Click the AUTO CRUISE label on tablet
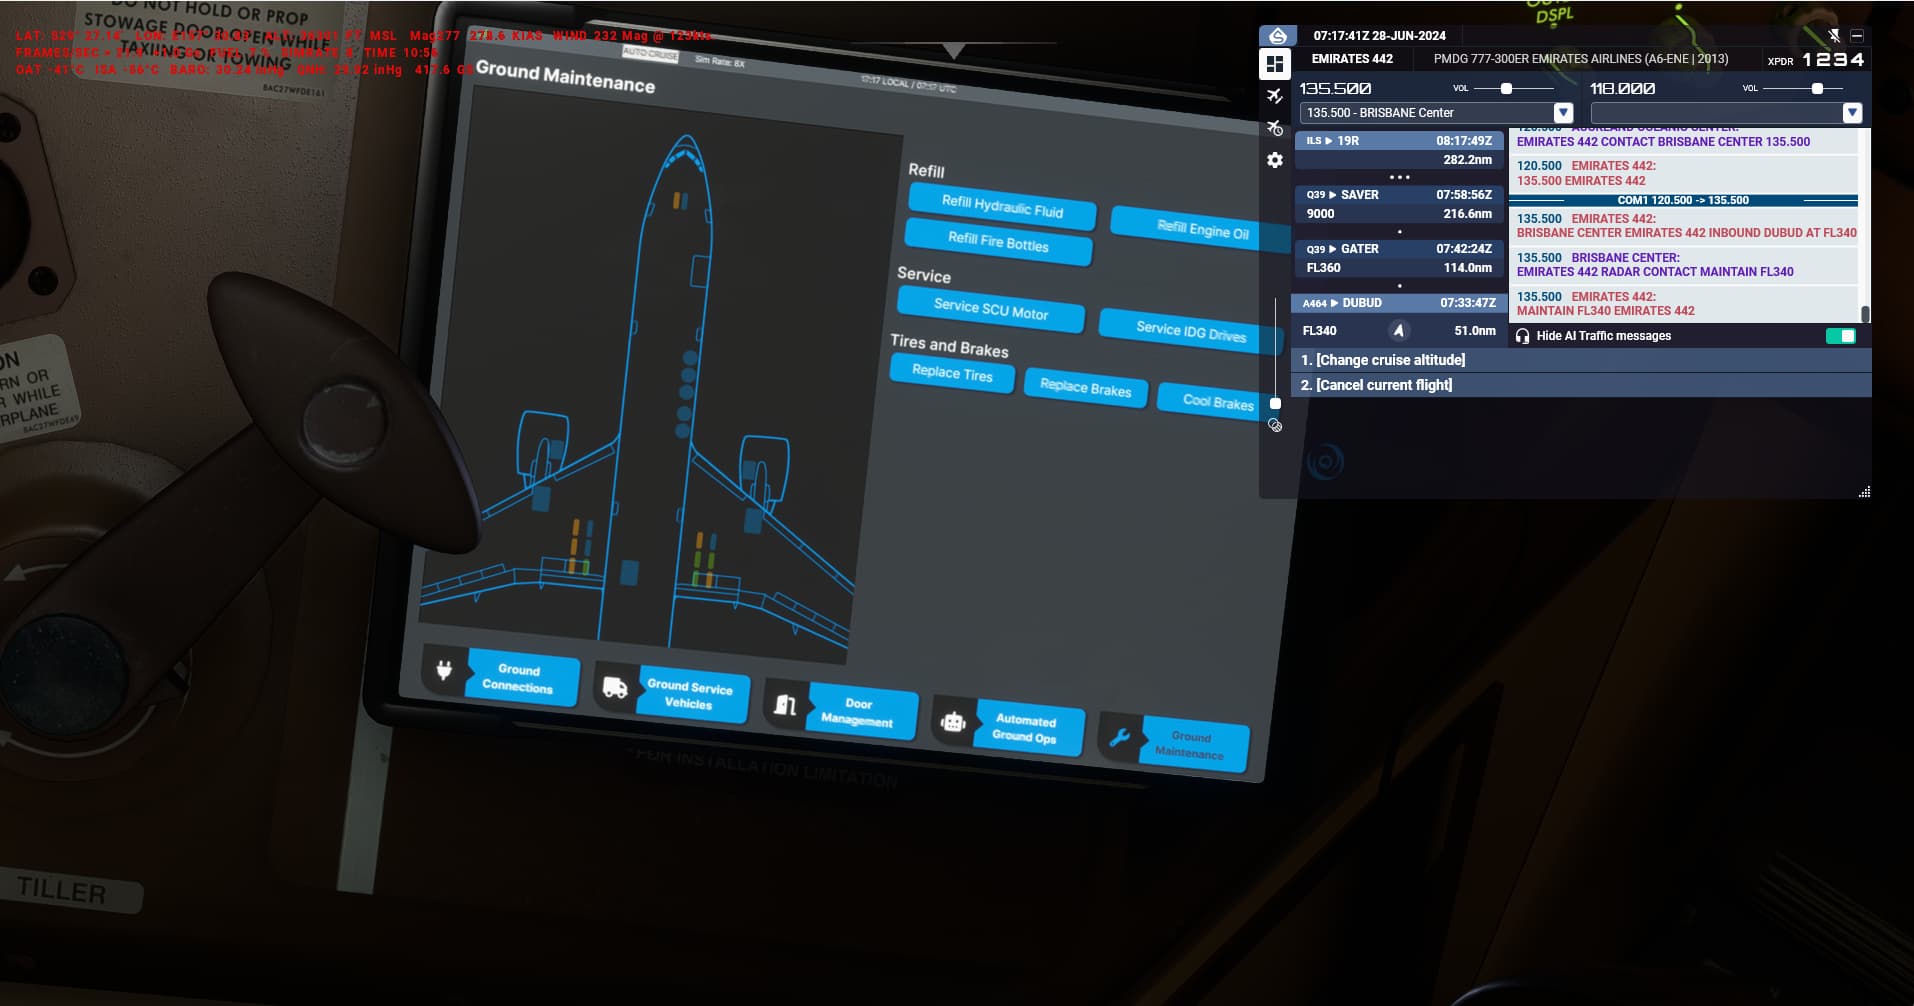The image size is (1914, 1006). [x=650, y=54]
